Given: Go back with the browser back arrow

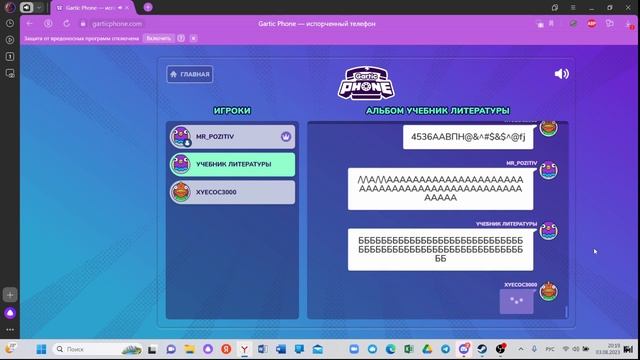Looking at the screenshot, I should (x=29, y=24).
